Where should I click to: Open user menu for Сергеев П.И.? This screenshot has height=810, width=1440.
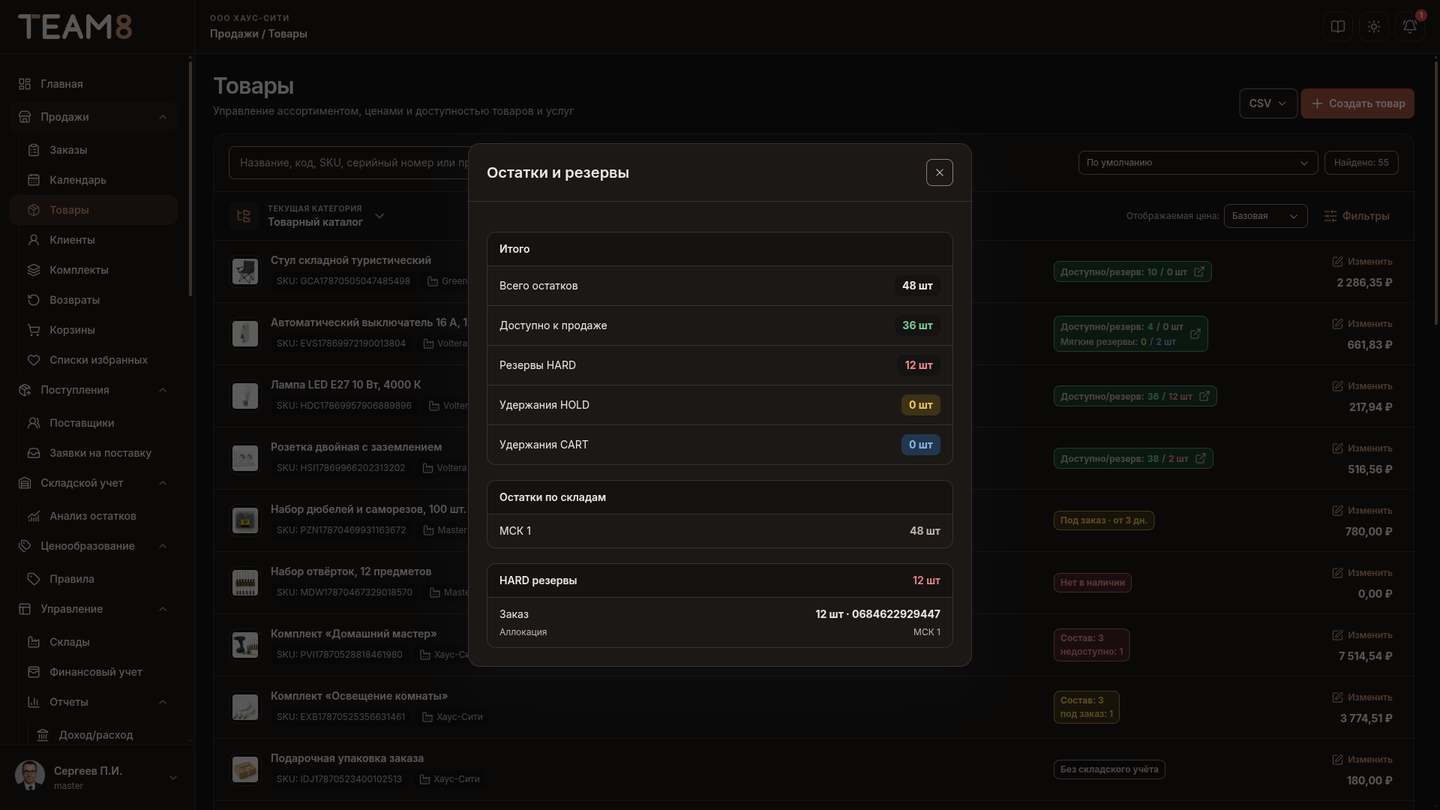[x=96, y=777]
